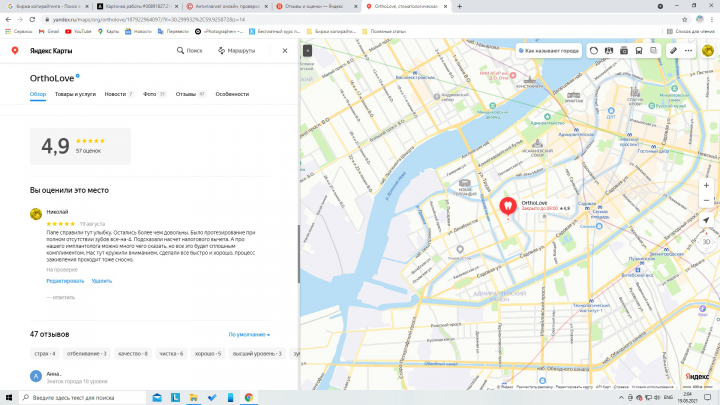Open the 'Полезные статьи' bookmarks folder

[x=384, y=31]
